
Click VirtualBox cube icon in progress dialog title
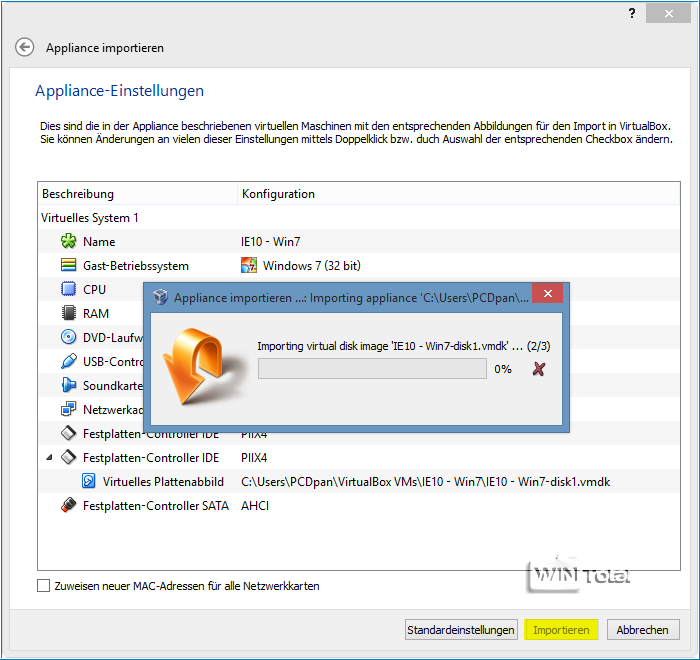tap(160, 297)
